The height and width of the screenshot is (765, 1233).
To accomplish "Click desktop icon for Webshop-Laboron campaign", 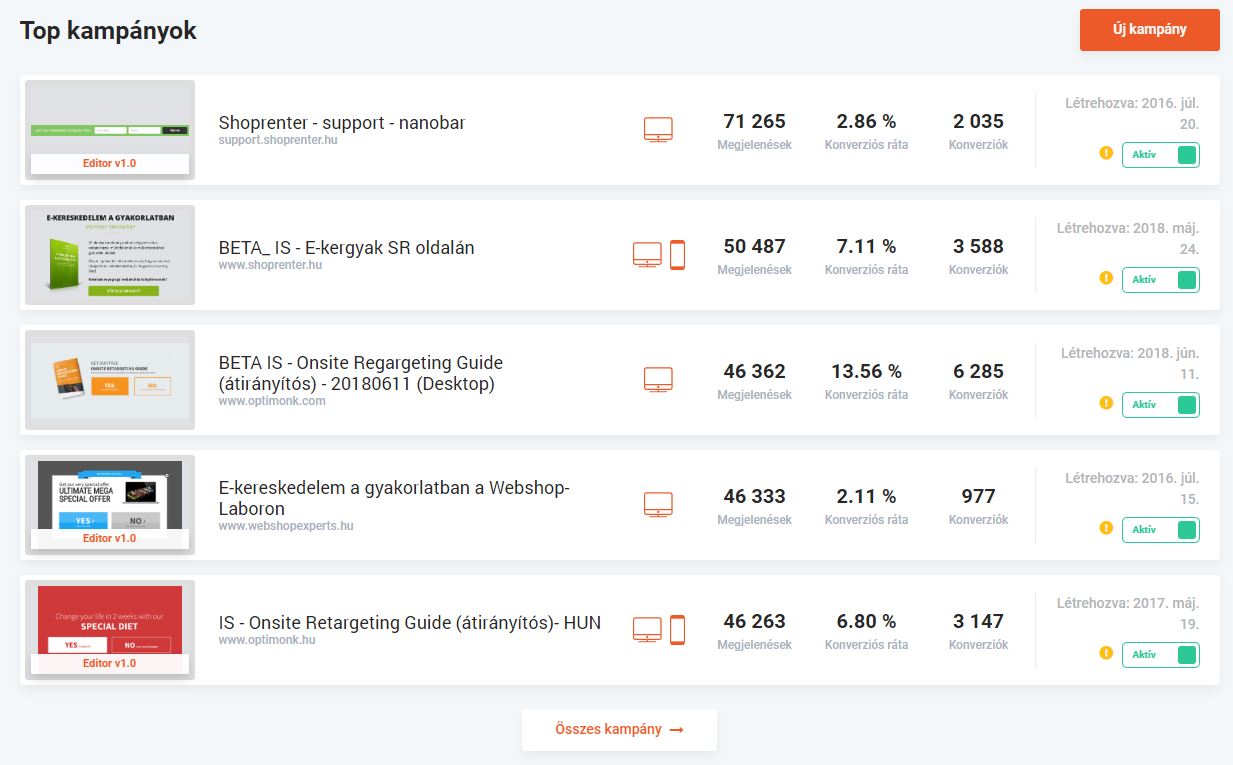I will coord(658,505).
